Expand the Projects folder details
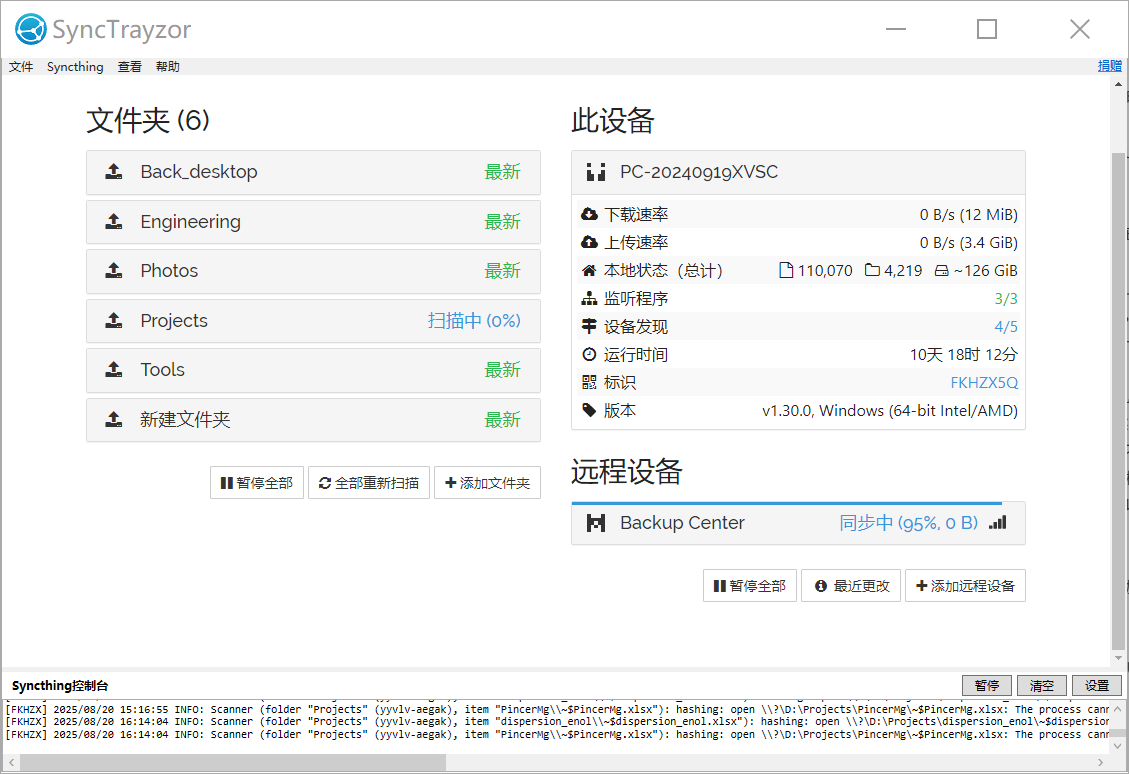The image size is (1129, 774). pos(313,321)
